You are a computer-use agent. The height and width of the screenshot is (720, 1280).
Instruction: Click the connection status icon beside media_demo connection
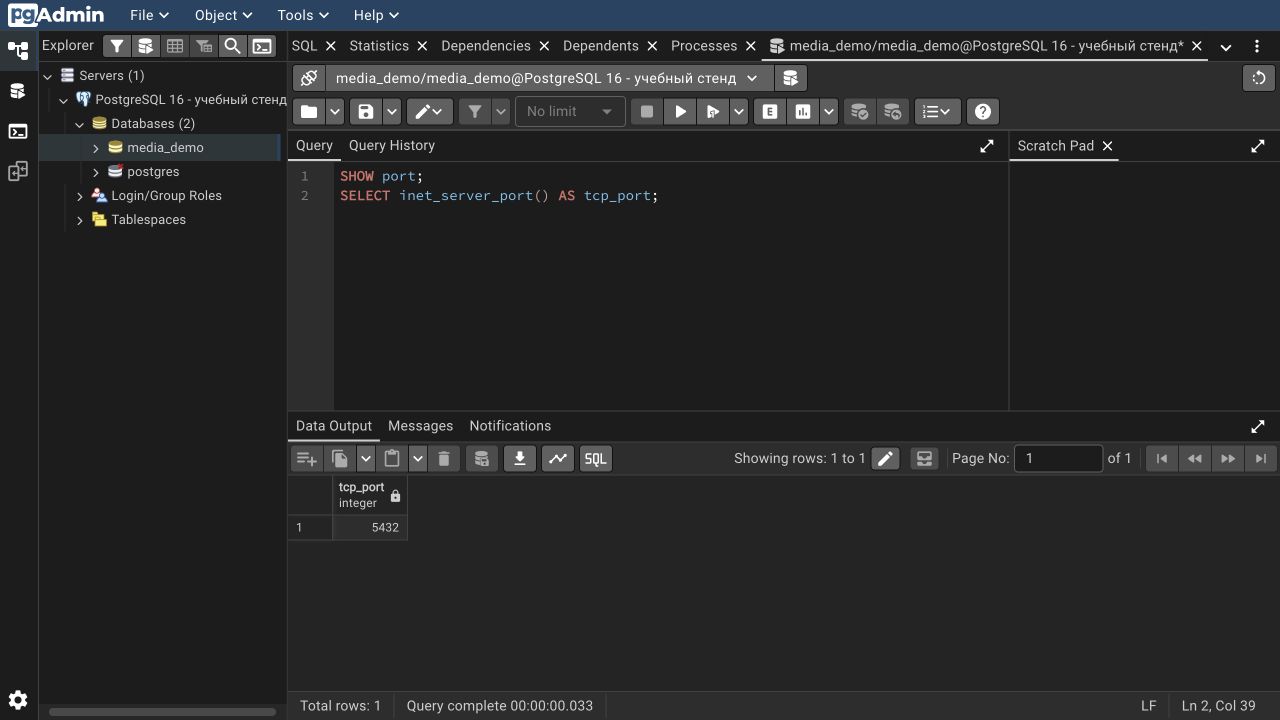[309, 78]
